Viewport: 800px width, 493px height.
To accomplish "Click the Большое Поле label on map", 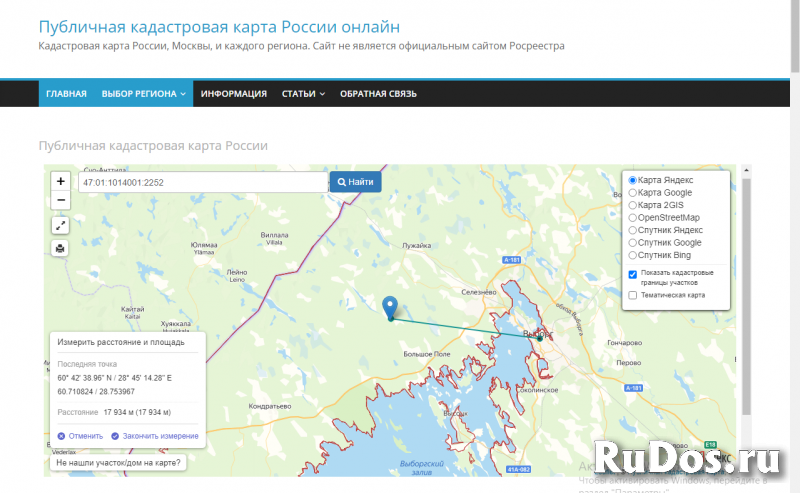I will point(427,354).
